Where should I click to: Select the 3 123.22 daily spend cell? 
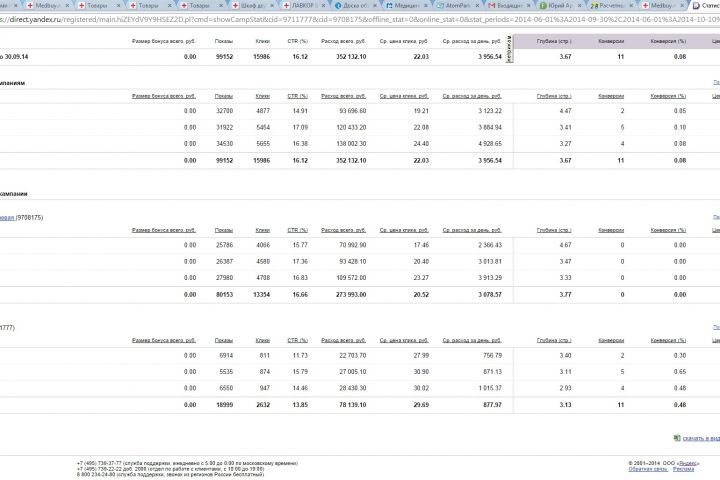tap(490, 111)
